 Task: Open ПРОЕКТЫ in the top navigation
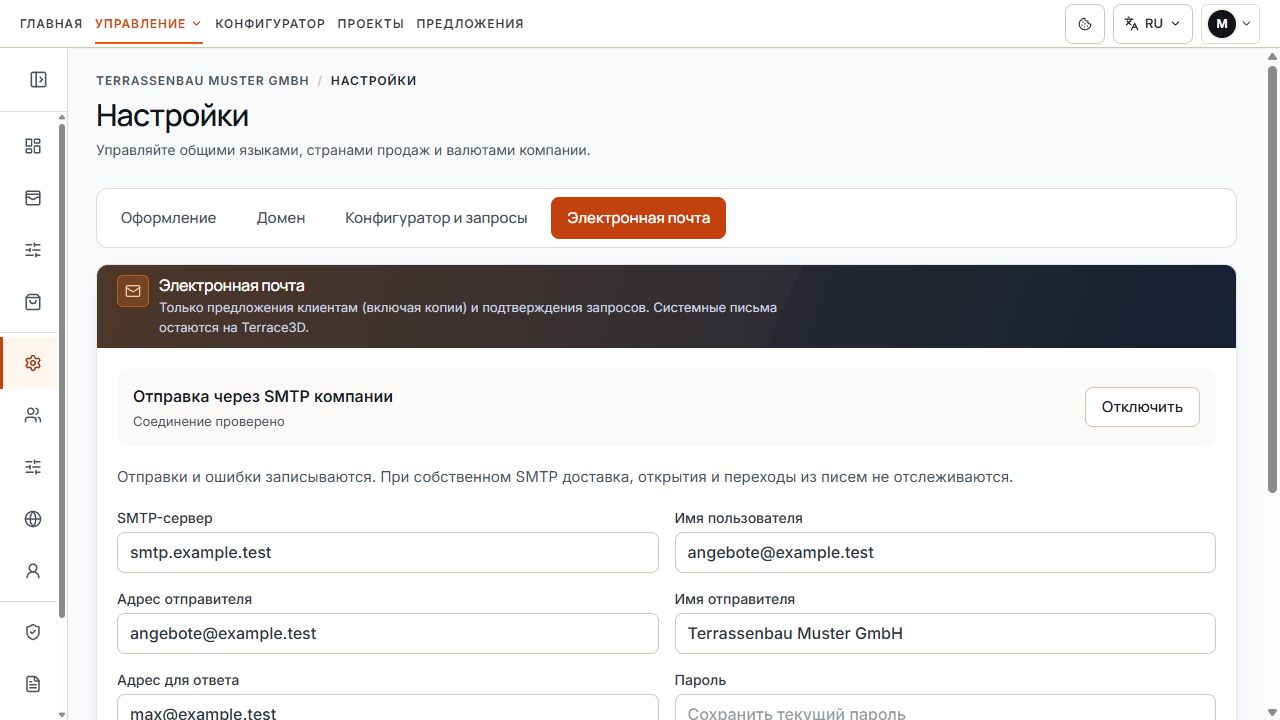pos(371,24)
